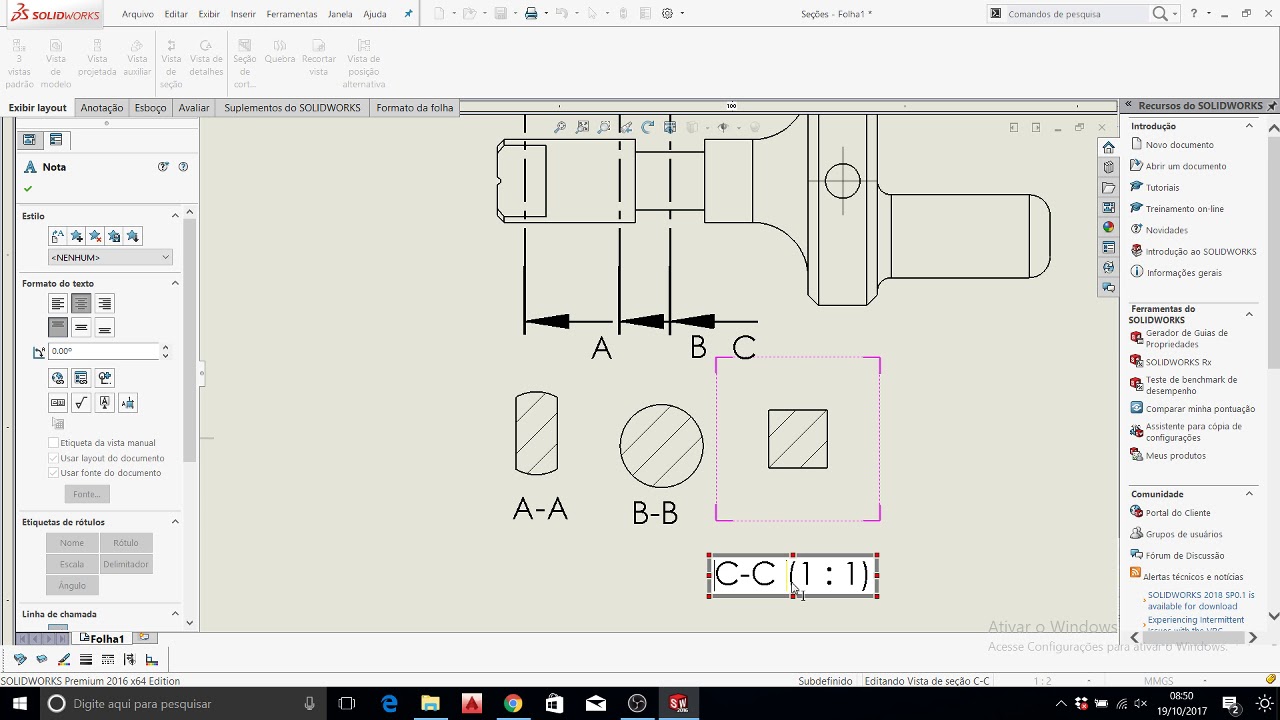Click the Fonte button
The width and height of the screenshot is (1280, 720).
87,494
